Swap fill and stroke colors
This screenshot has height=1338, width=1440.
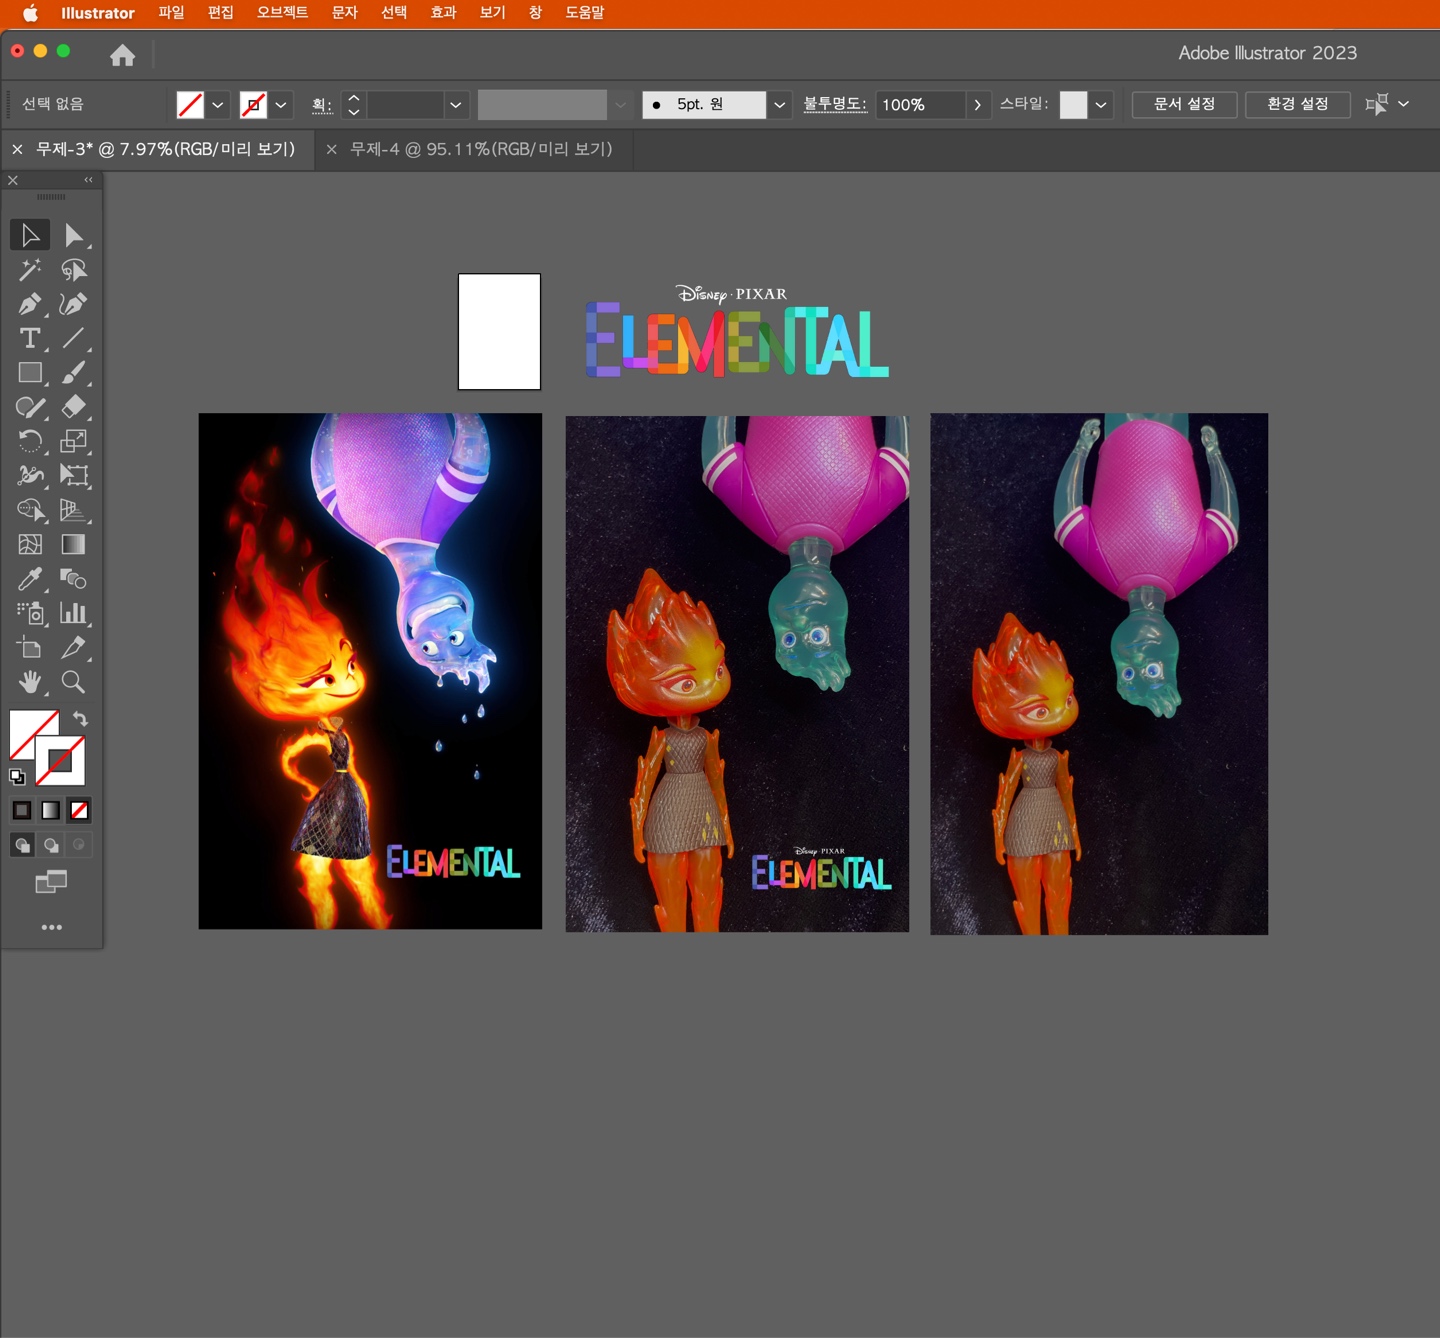80,719
